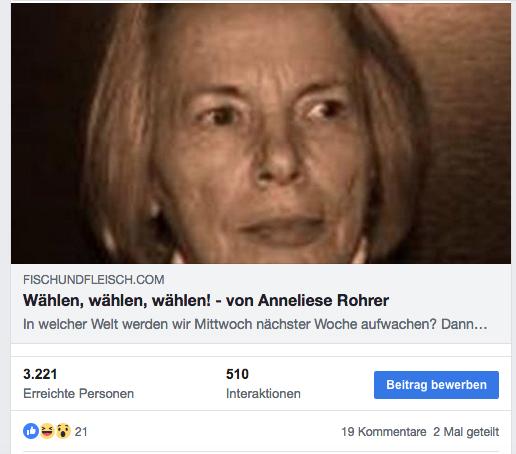Click the 510 interactions count
Image resolution: width=516 pixels, height=454 pixels.
[x=237, y=374]
